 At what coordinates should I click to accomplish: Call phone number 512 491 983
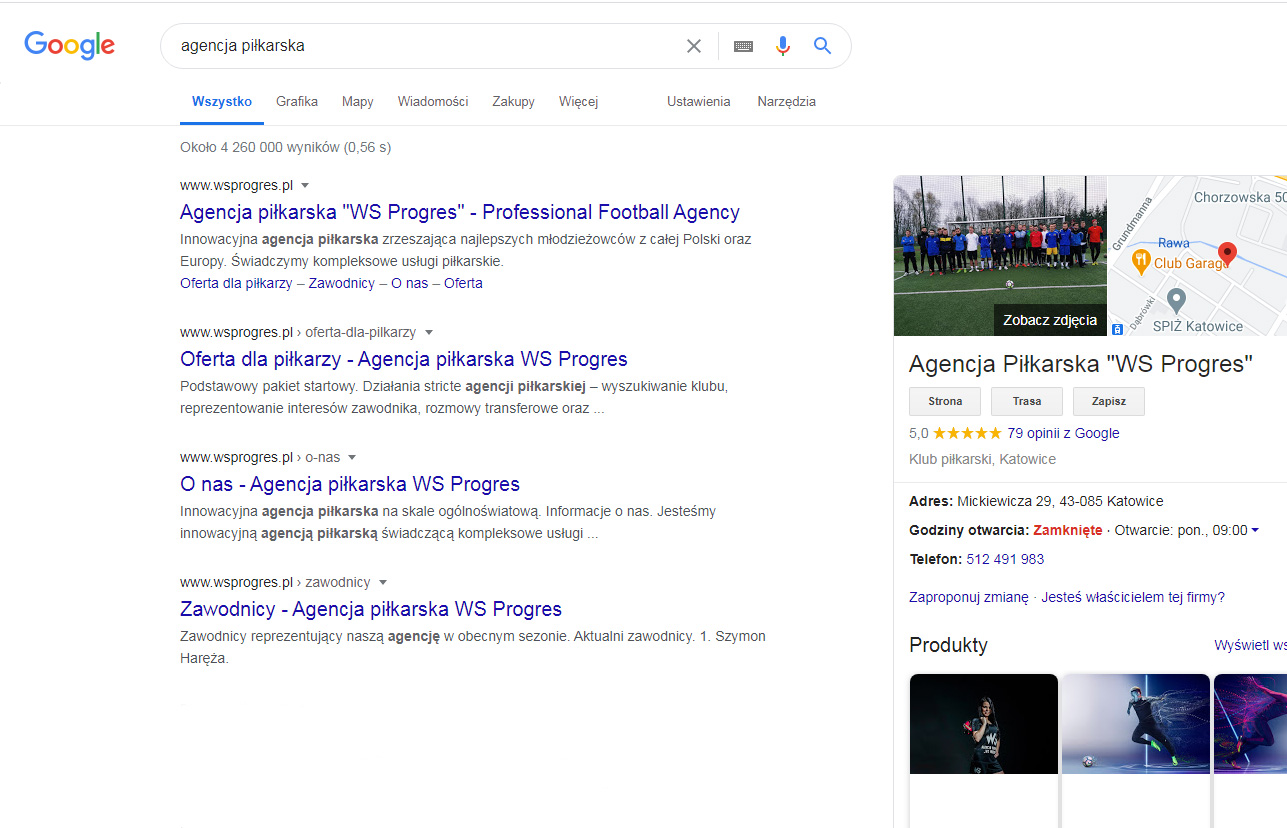click(x=1005, y=559)
